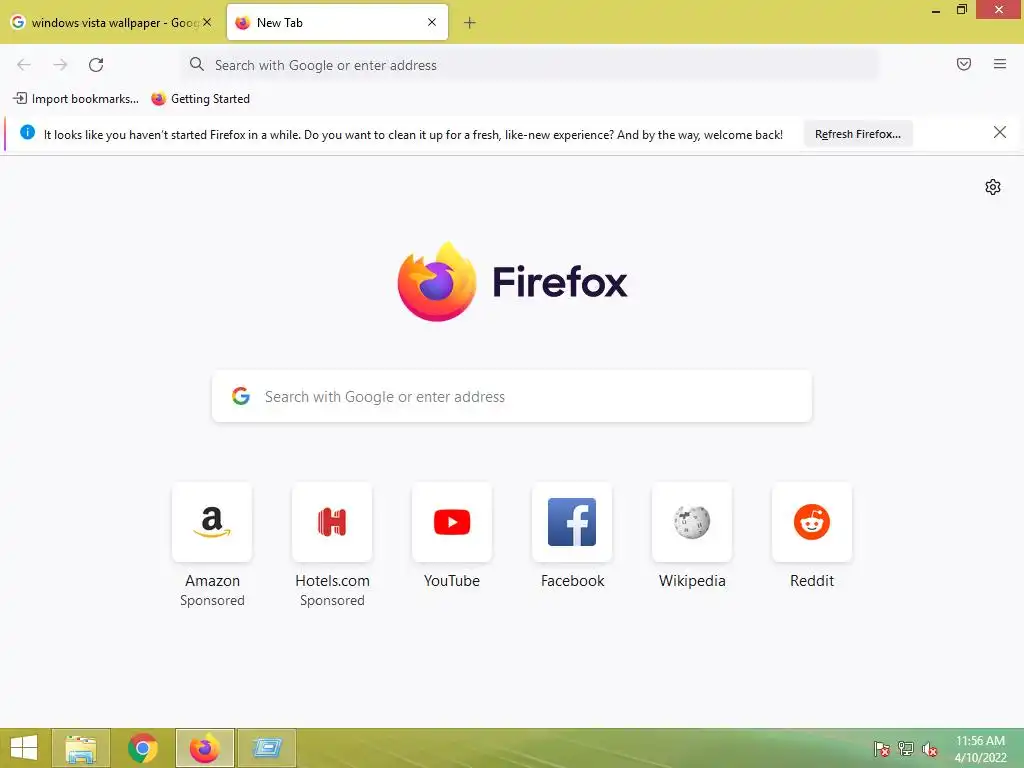Open File Explorer from the taskbar
Viewport: 1024px width, 768px height.
coord(81,748)
